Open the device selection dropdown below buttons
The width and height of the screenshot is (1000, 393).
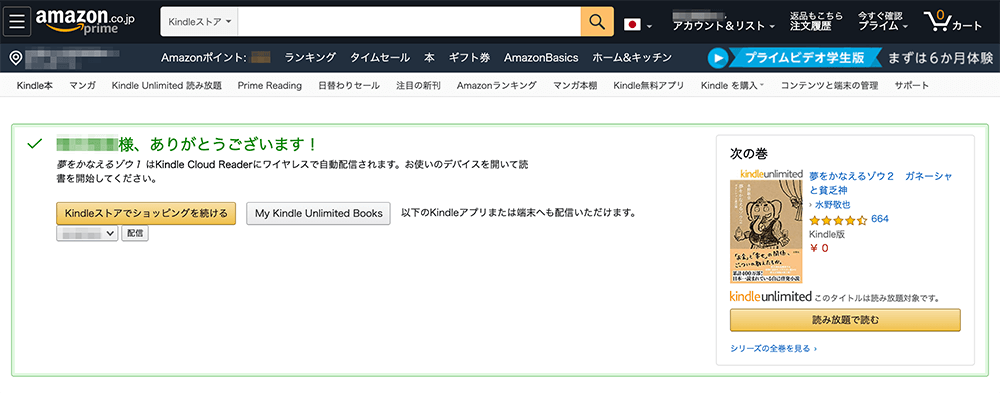pos(87,234)
